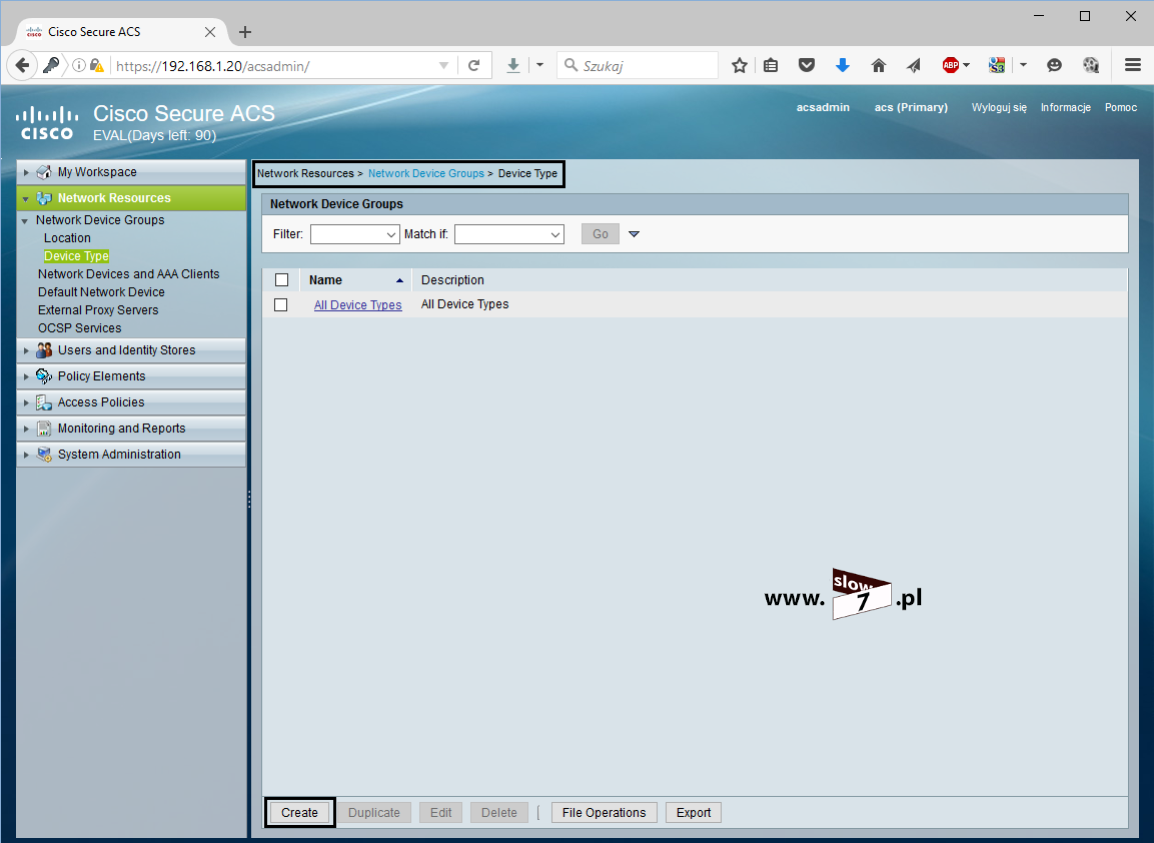The width and height of the screenshot is (1154, 843).
Task: Click the Network Resources icon
Action: point(44,198)
